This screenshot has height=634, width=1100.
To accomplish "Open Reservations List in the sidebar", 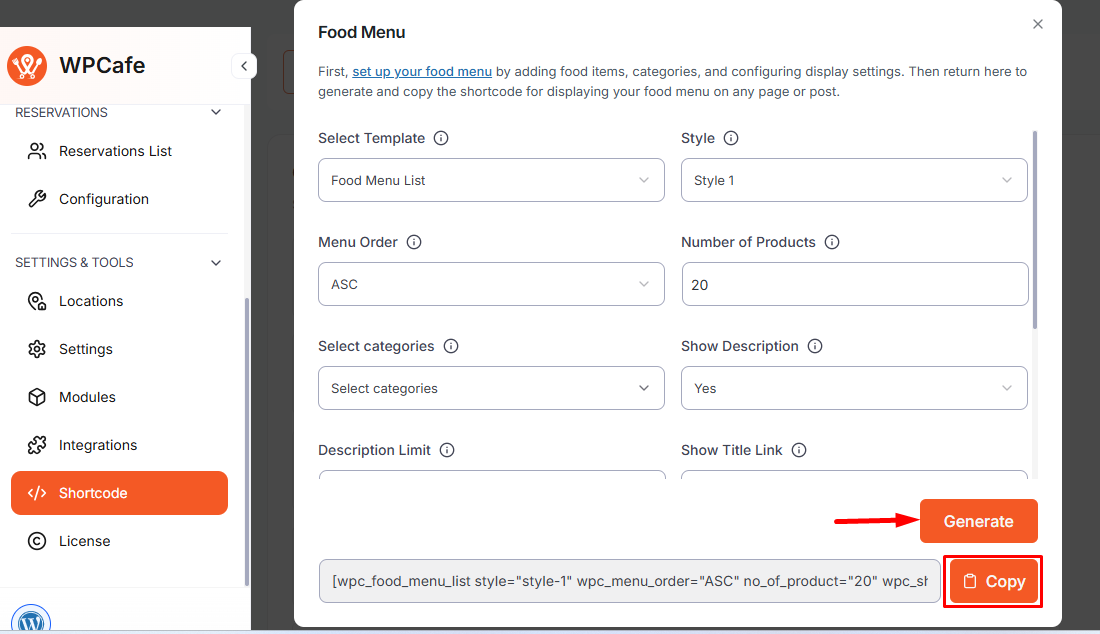I will [115, 151].
